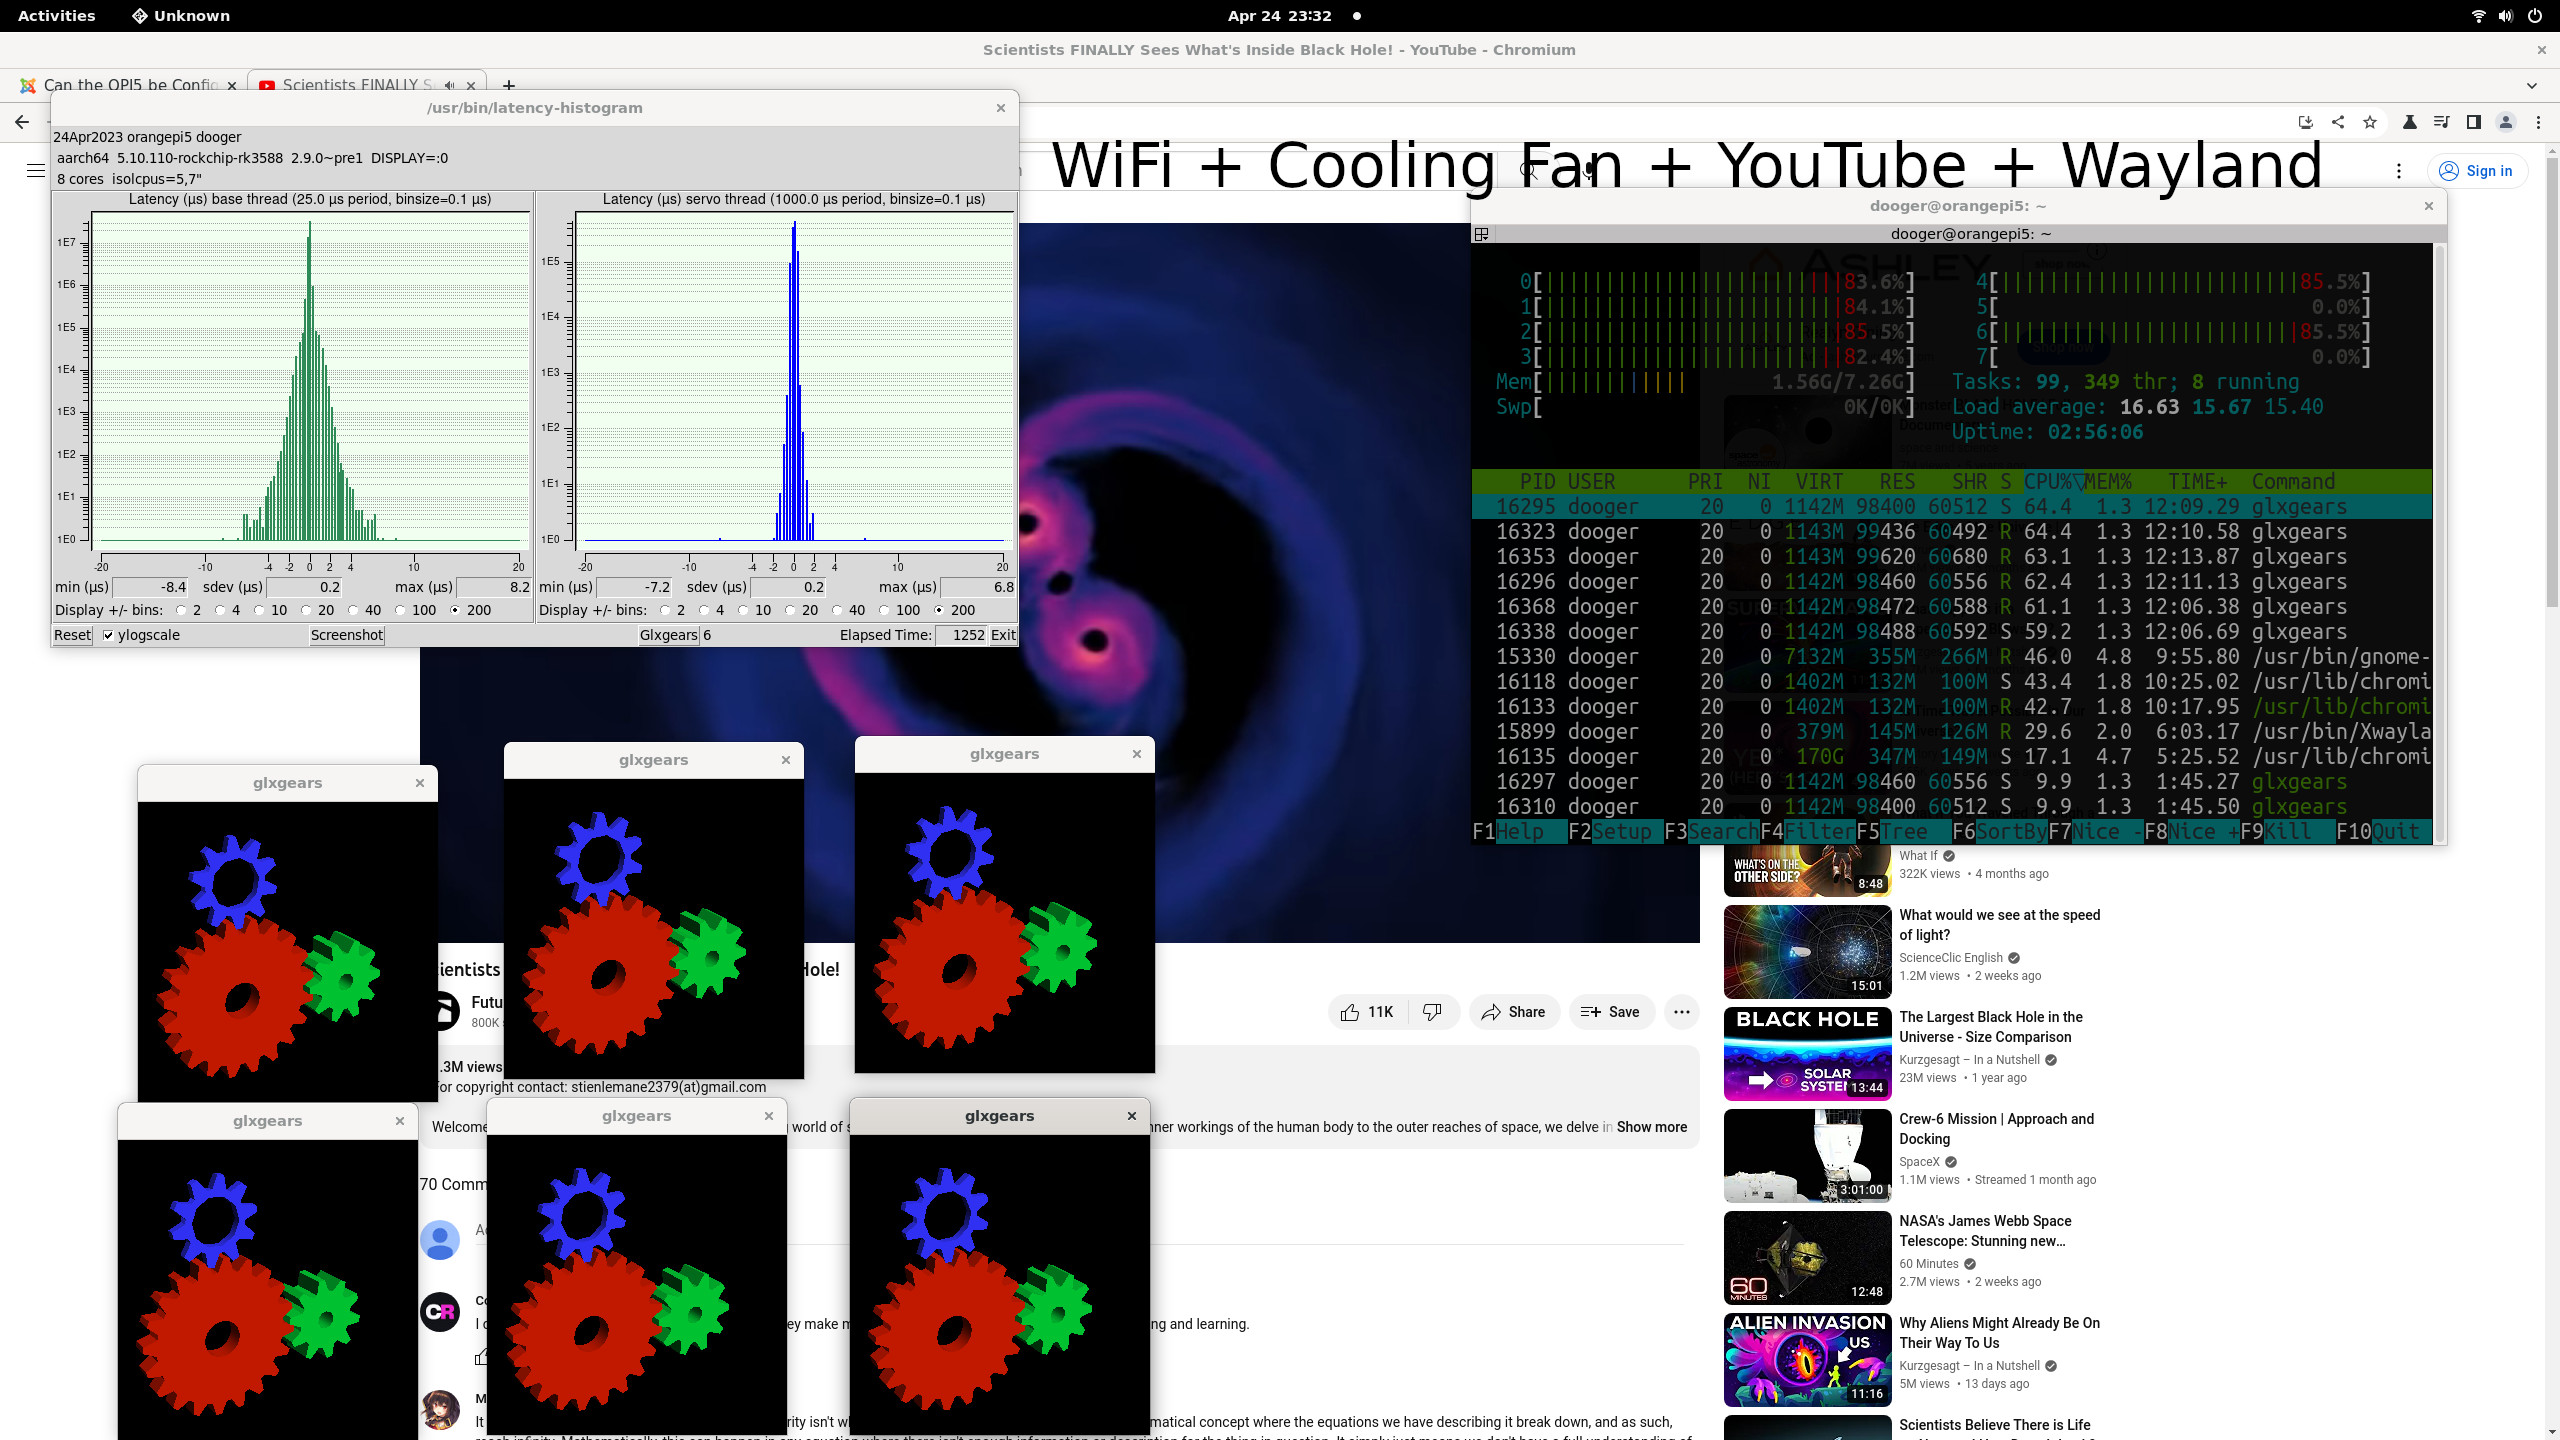Open more actions ellipsis next to Save
This screenshot has height=1440, width=2560.
pos(1682,1012)
